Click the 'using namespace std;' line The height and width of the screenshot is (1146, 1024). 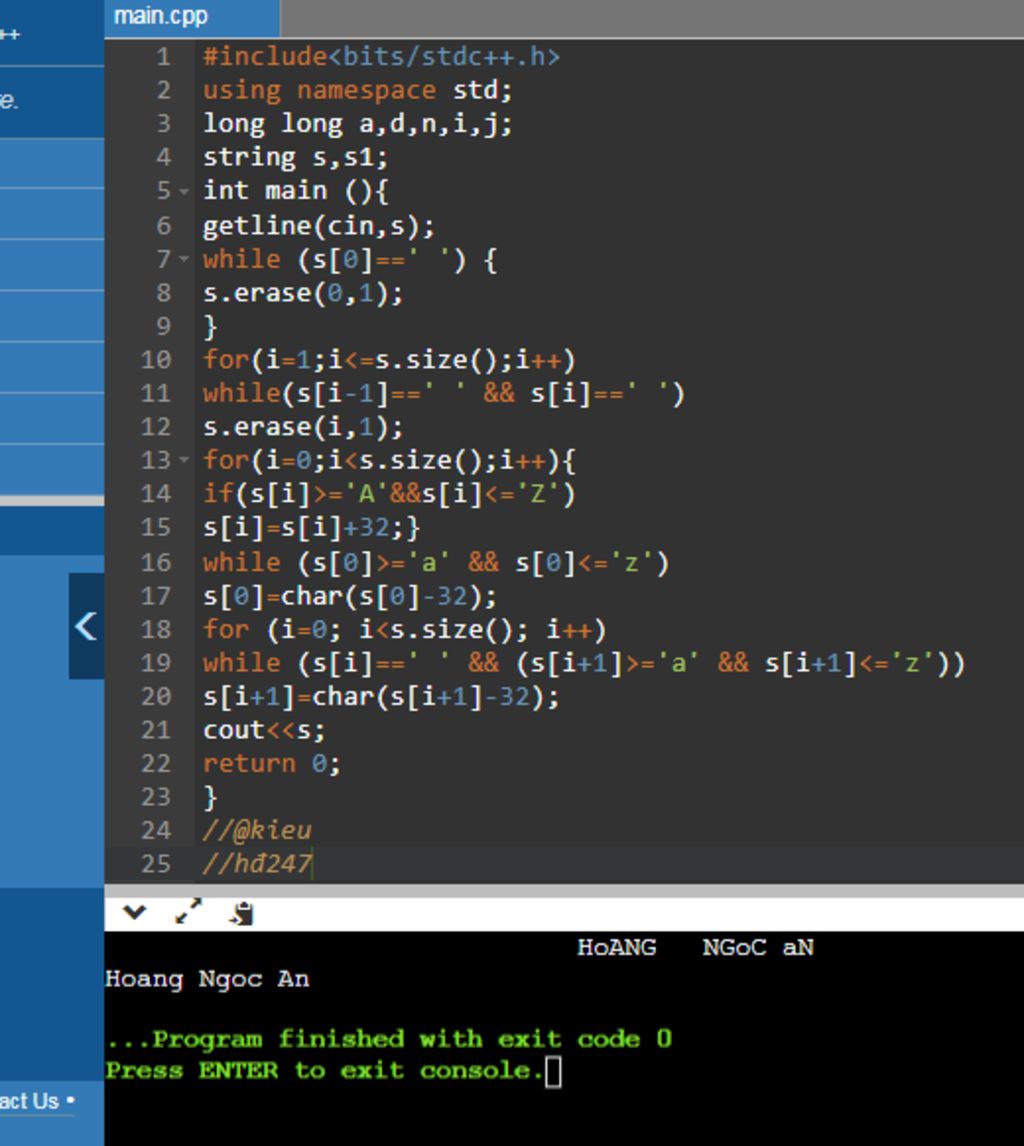click(357, 91)
